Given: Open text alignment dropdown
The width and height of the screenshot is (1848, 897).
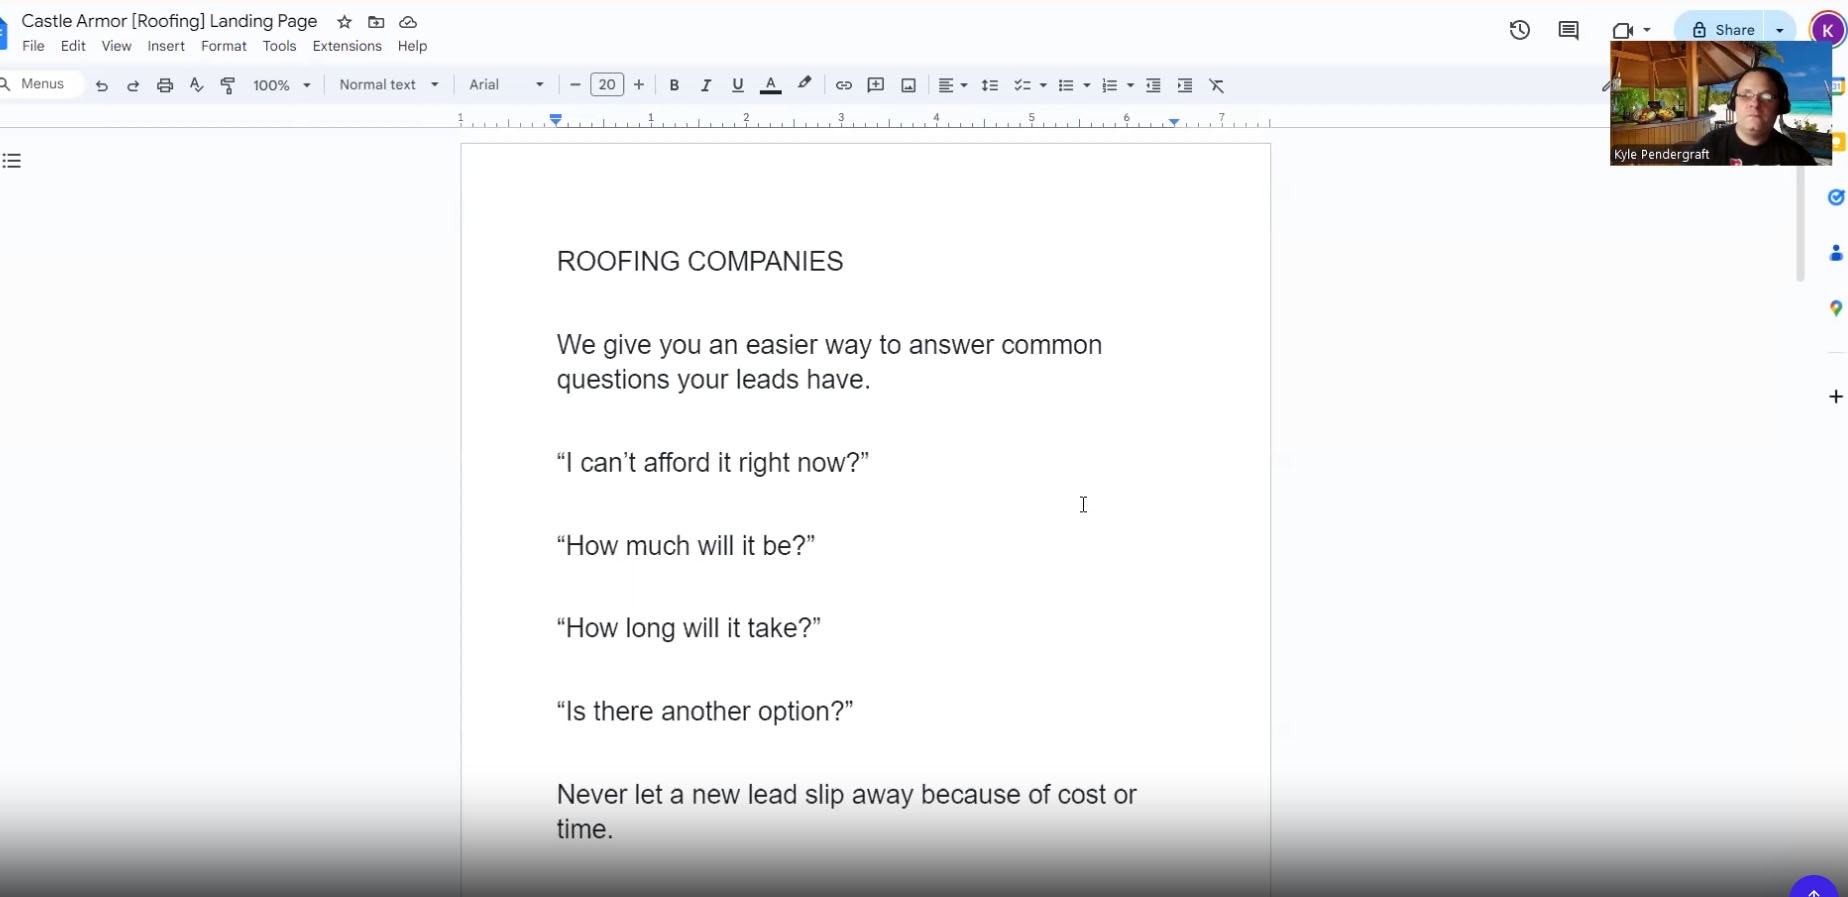Looking at the screenshot, I should click(x=953, y=86).
